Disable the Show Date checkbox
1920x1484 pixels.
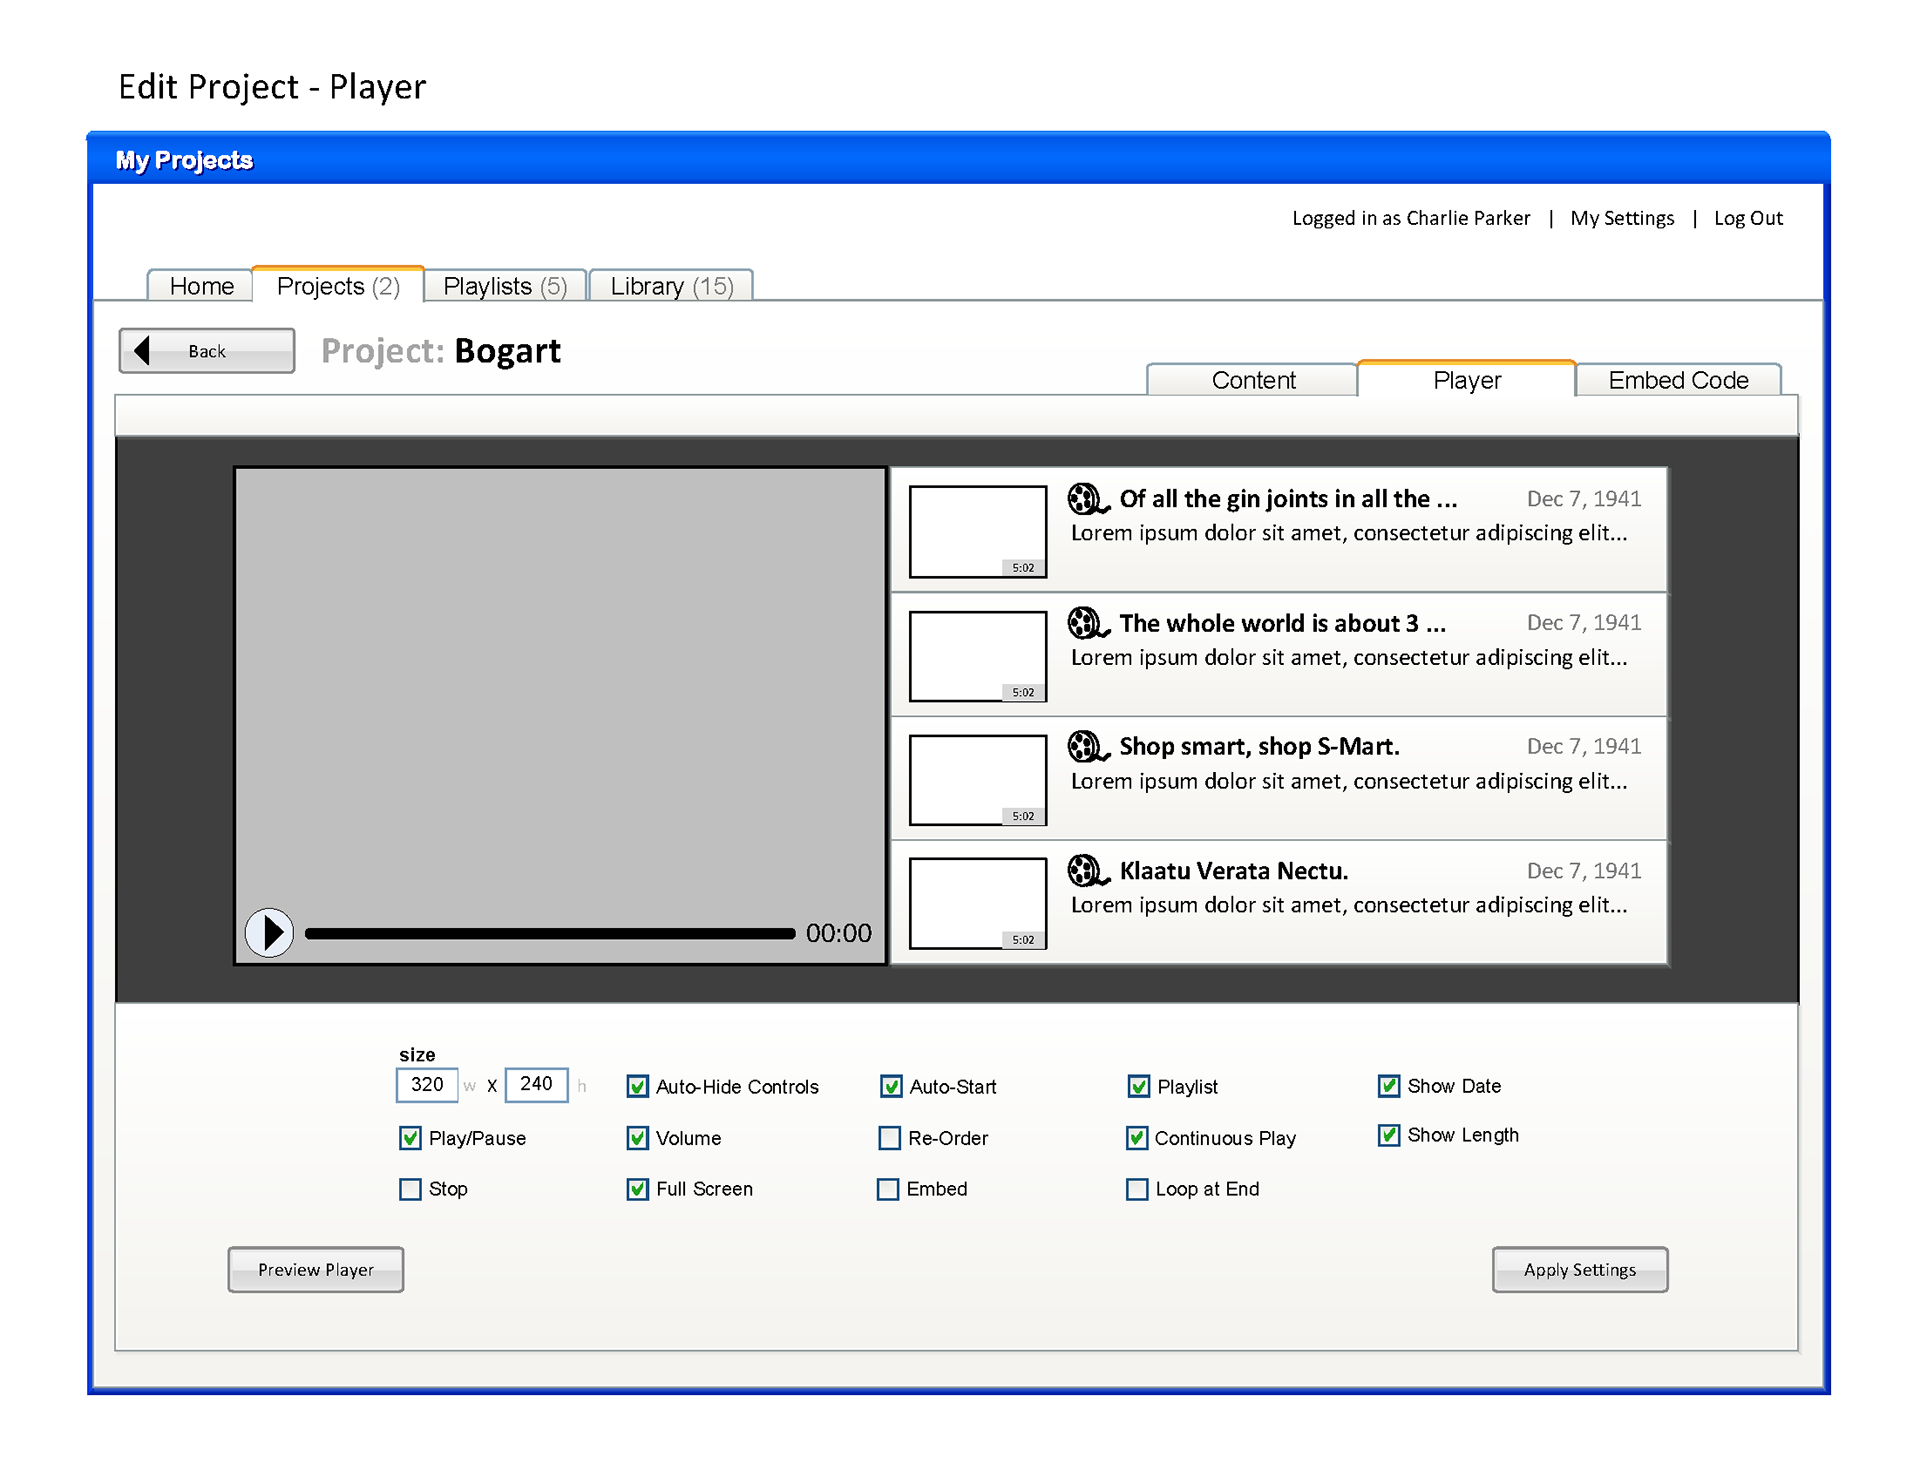click(x=1388, y=1086)
